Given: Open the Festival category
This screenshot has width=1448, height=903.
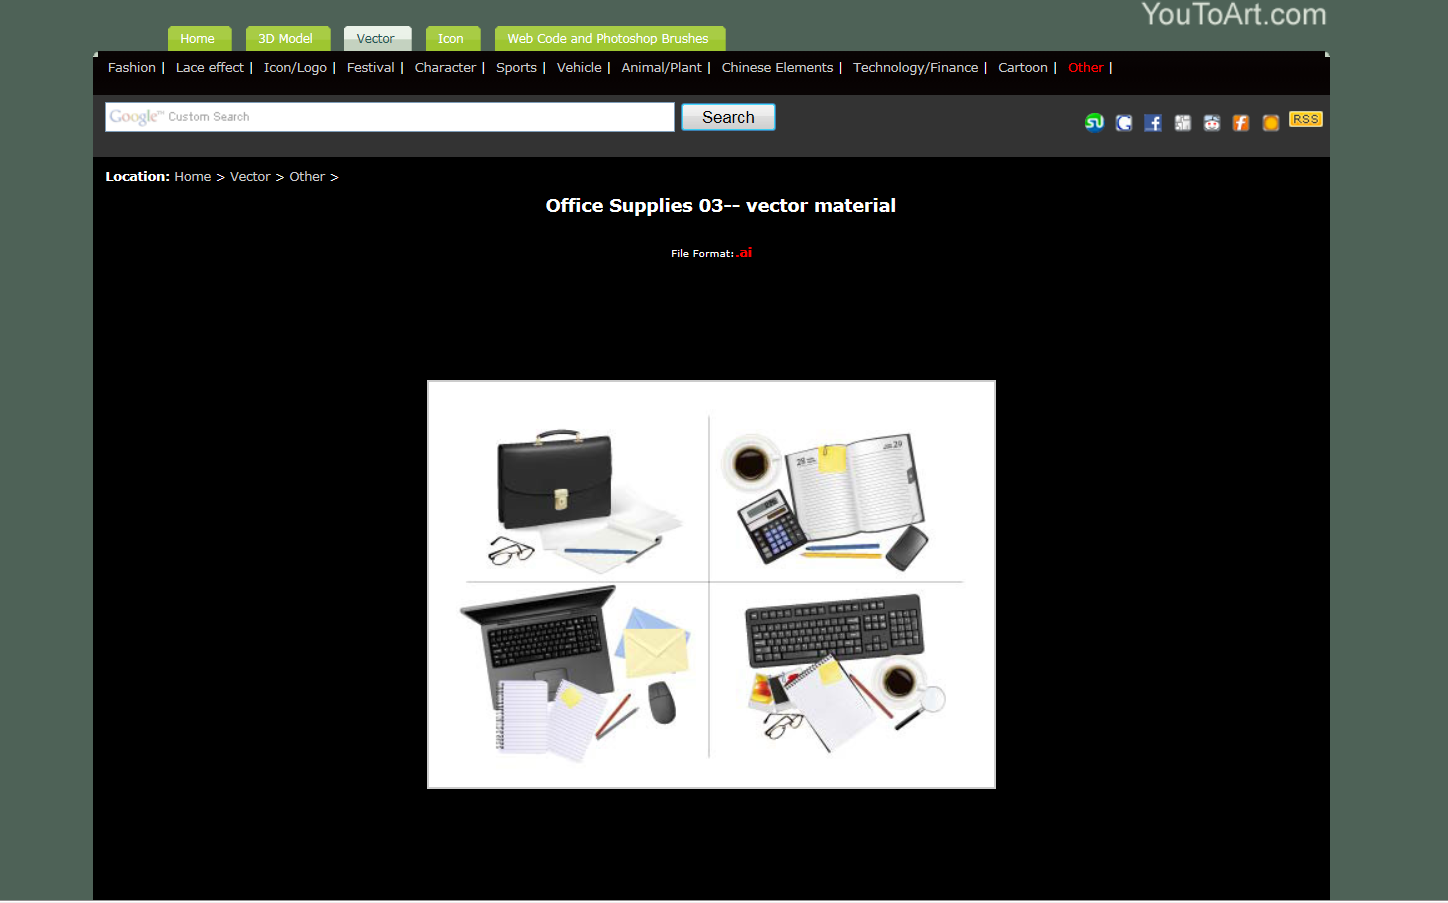Looking at the screenshot, I should coord(371,68).
